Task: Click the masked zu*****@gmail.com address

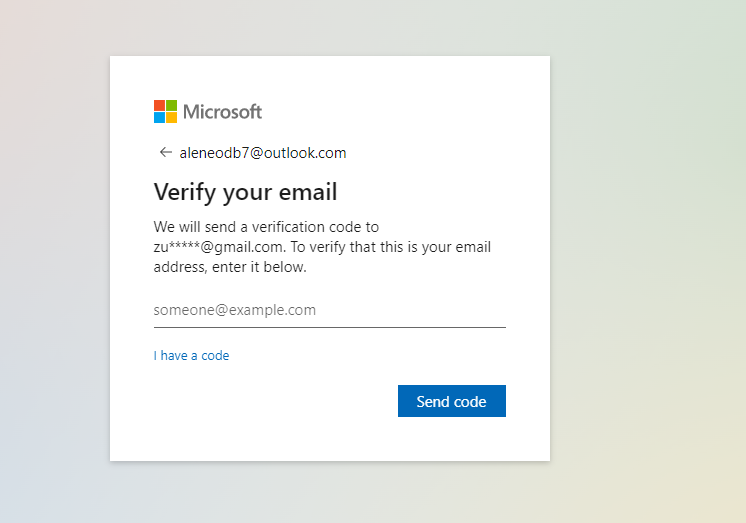Action: (220, 247)
